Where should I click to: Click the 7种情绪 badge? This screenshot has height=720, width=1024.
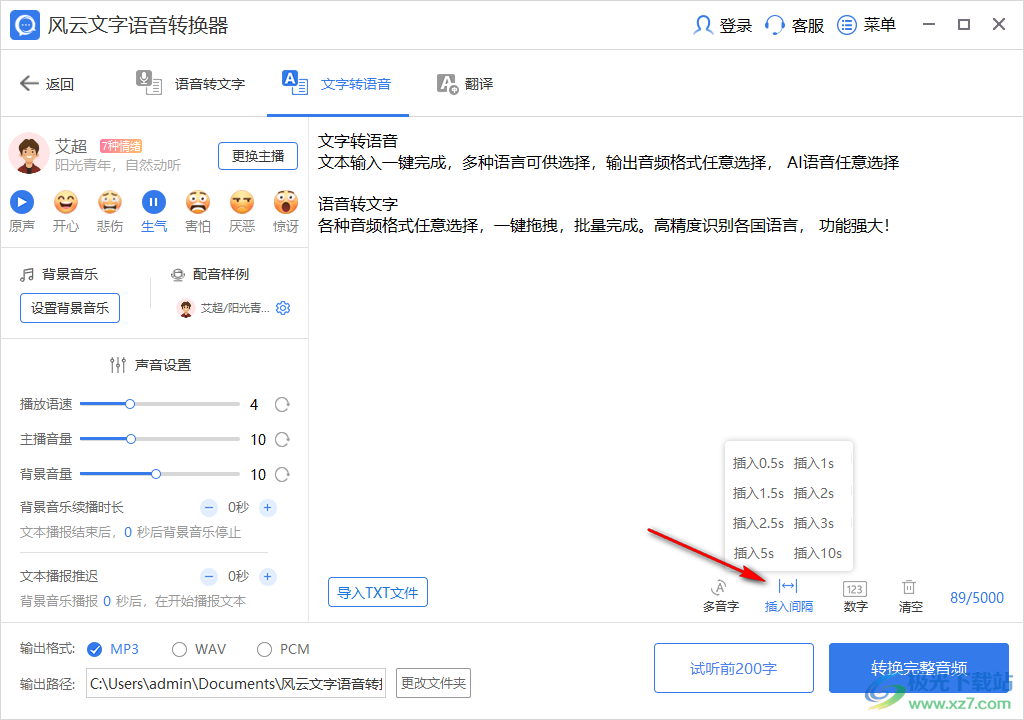[x=121, y=146]
